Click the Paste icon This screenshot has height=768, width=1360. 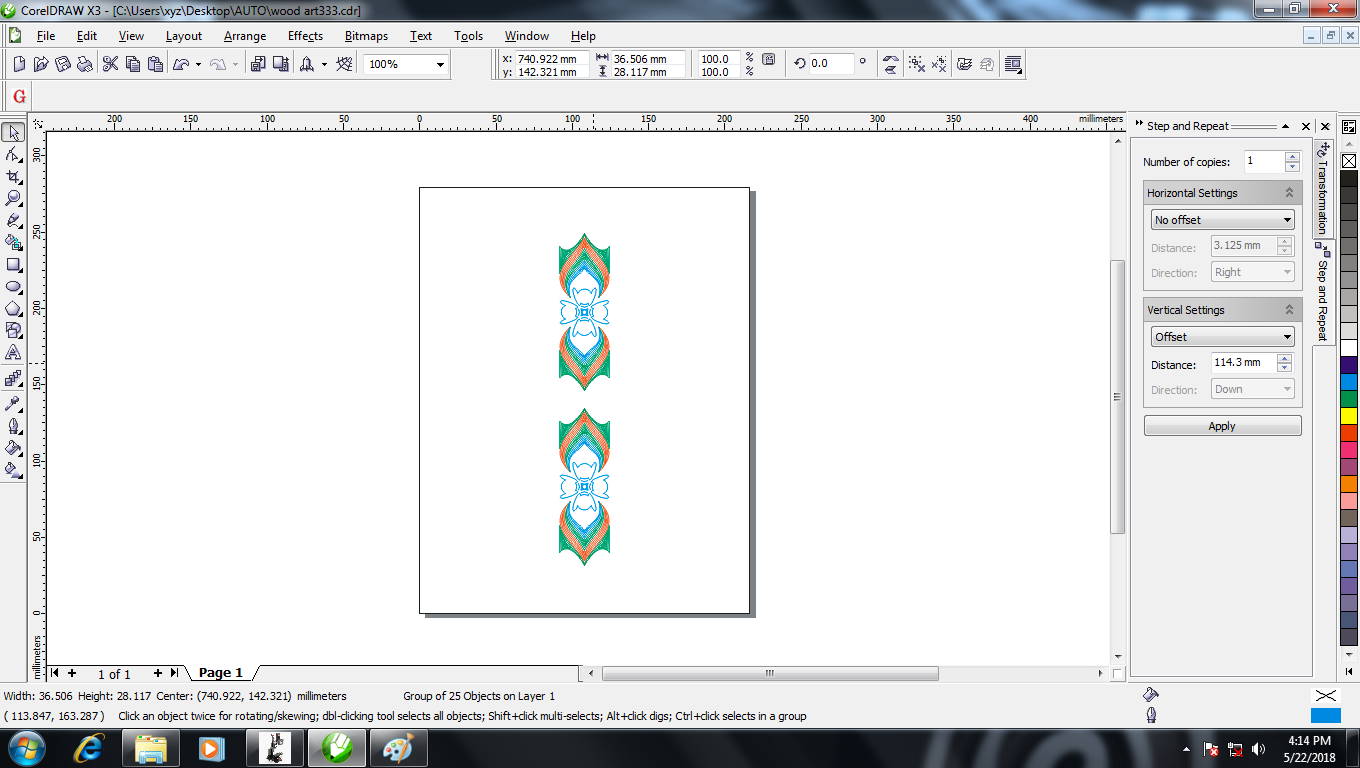[155, 64]
